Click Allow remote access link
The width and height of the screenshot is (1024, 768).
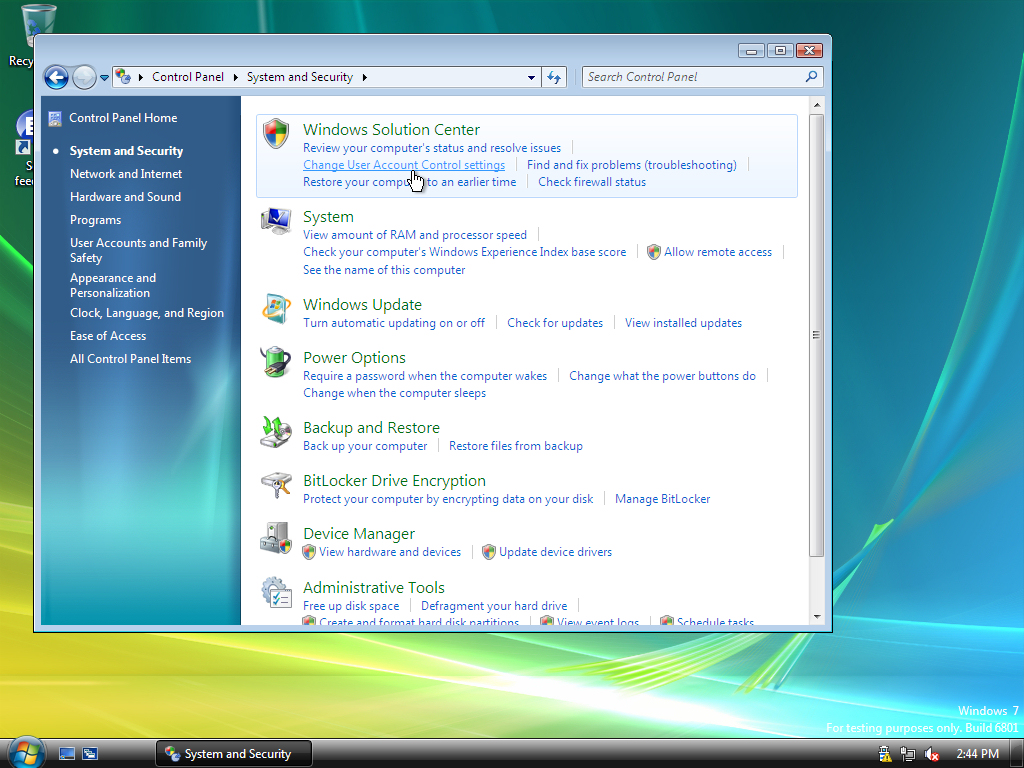718,252
